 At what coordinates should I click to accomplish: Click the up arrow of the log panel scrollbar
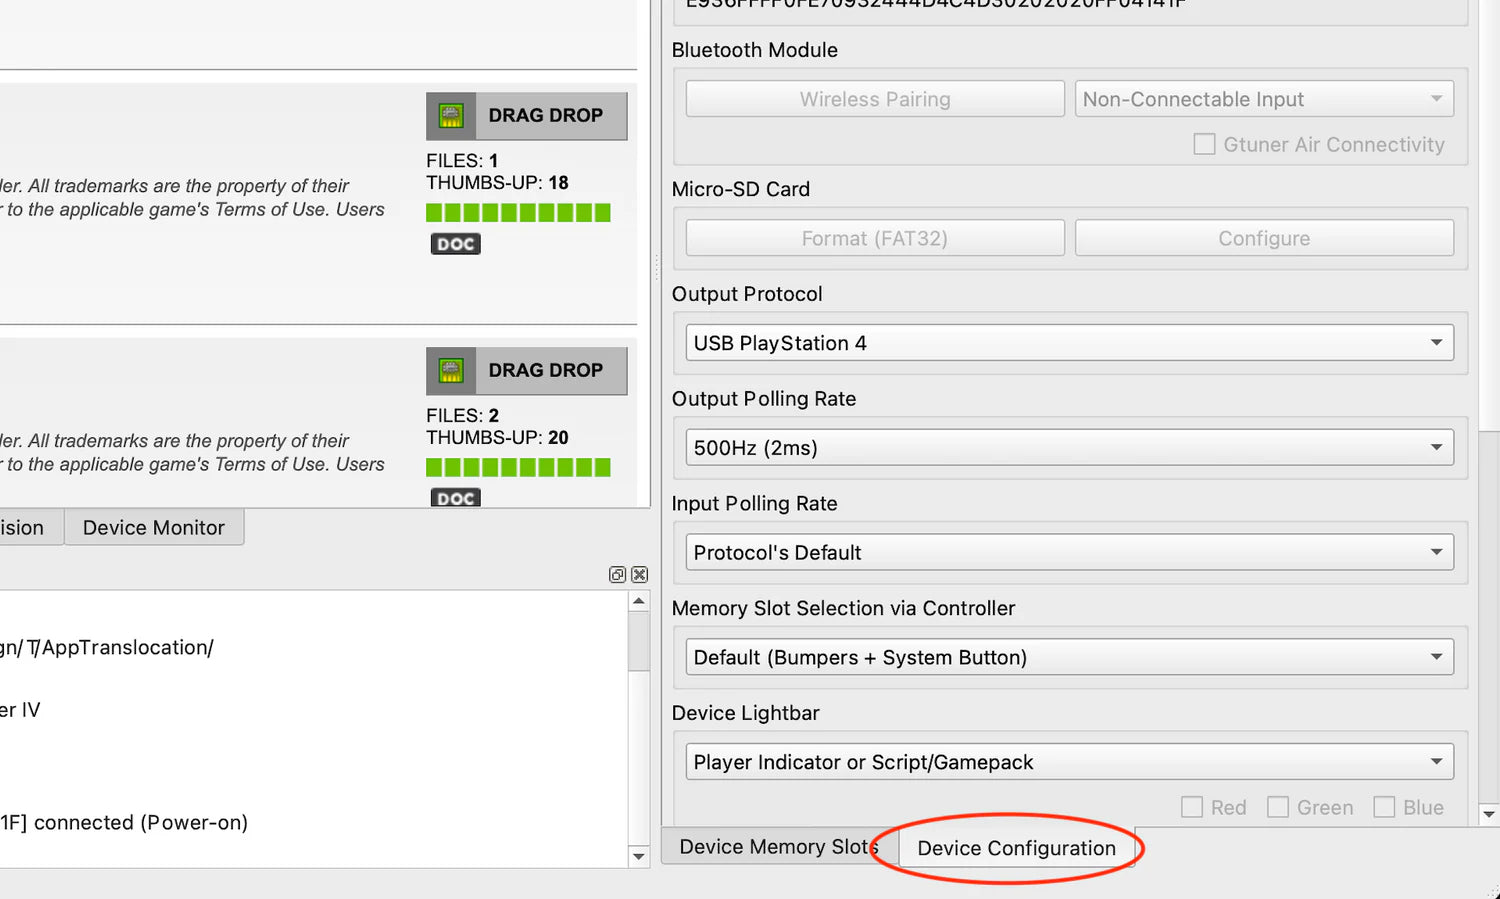[639, 601]
